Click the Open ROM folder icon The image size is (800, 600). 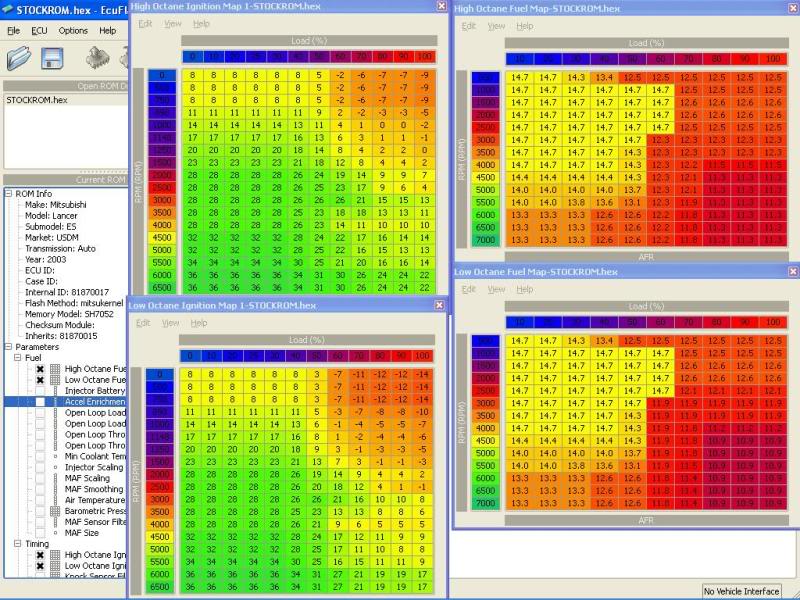(x=19, y=58)
